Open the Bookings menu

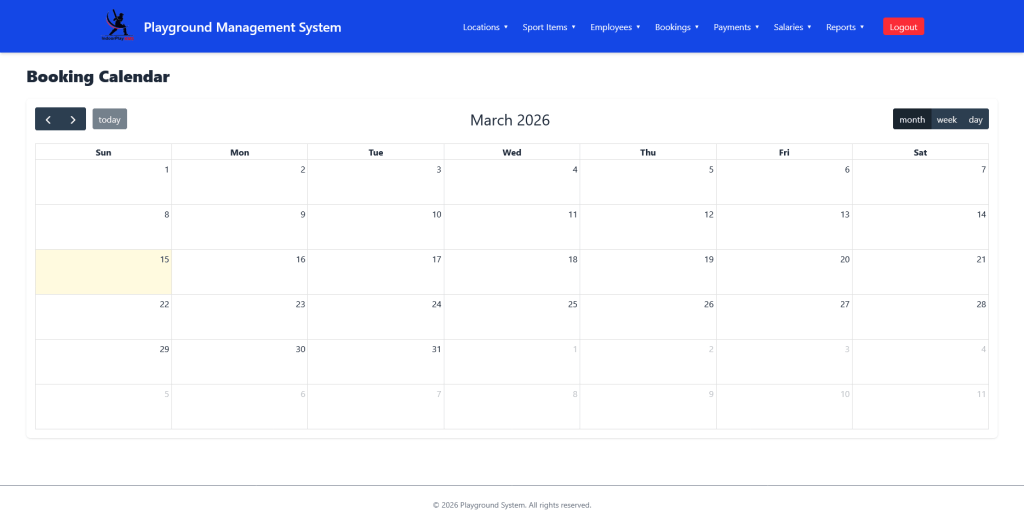click(677, 27)
